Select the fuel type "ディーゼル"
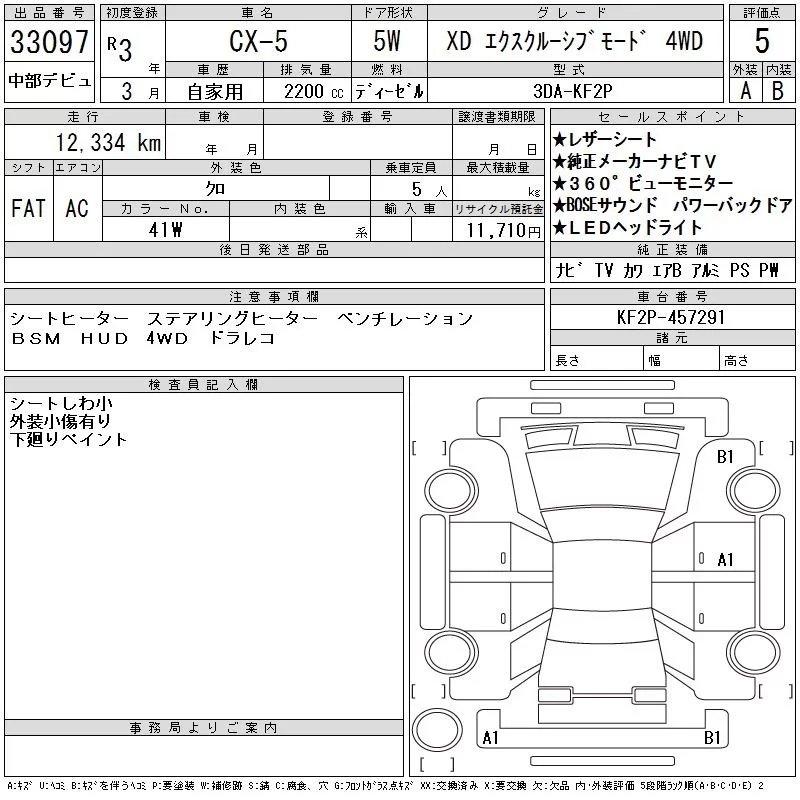 [x=389, y=92]
